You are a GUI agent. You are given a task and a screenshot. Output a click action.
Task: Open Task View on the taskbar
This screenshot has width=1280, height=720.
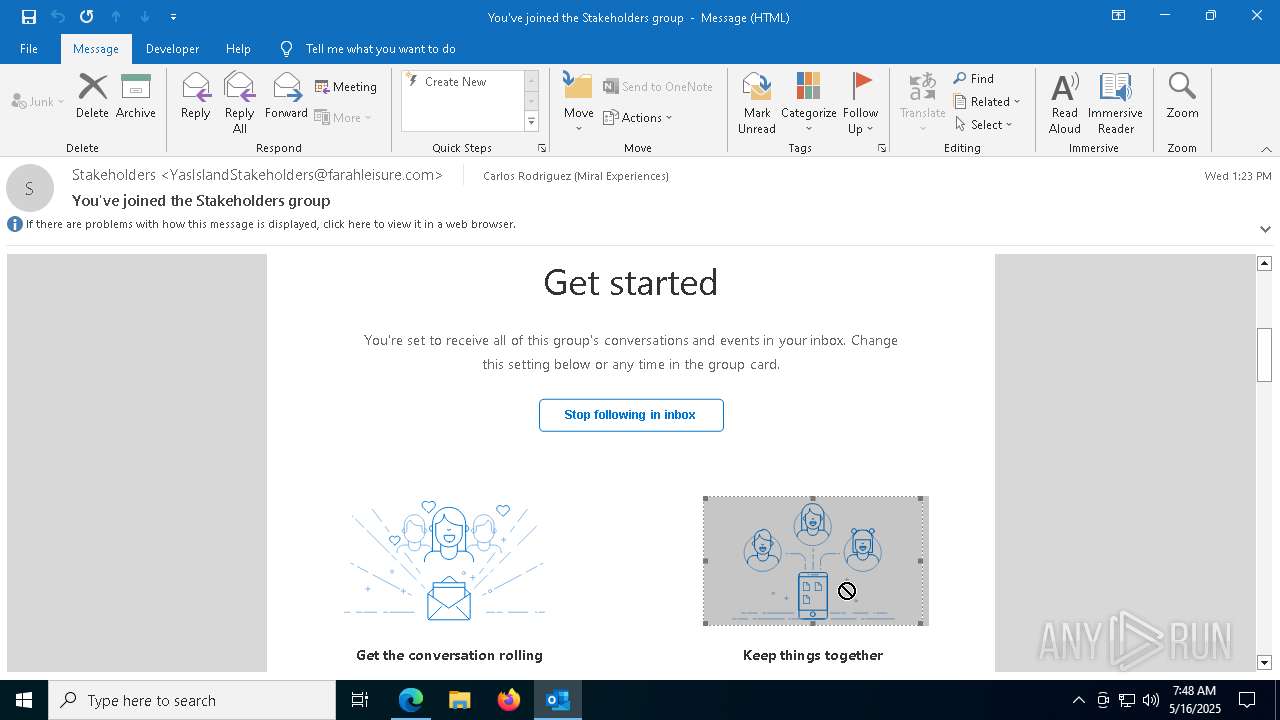[360, 700]
